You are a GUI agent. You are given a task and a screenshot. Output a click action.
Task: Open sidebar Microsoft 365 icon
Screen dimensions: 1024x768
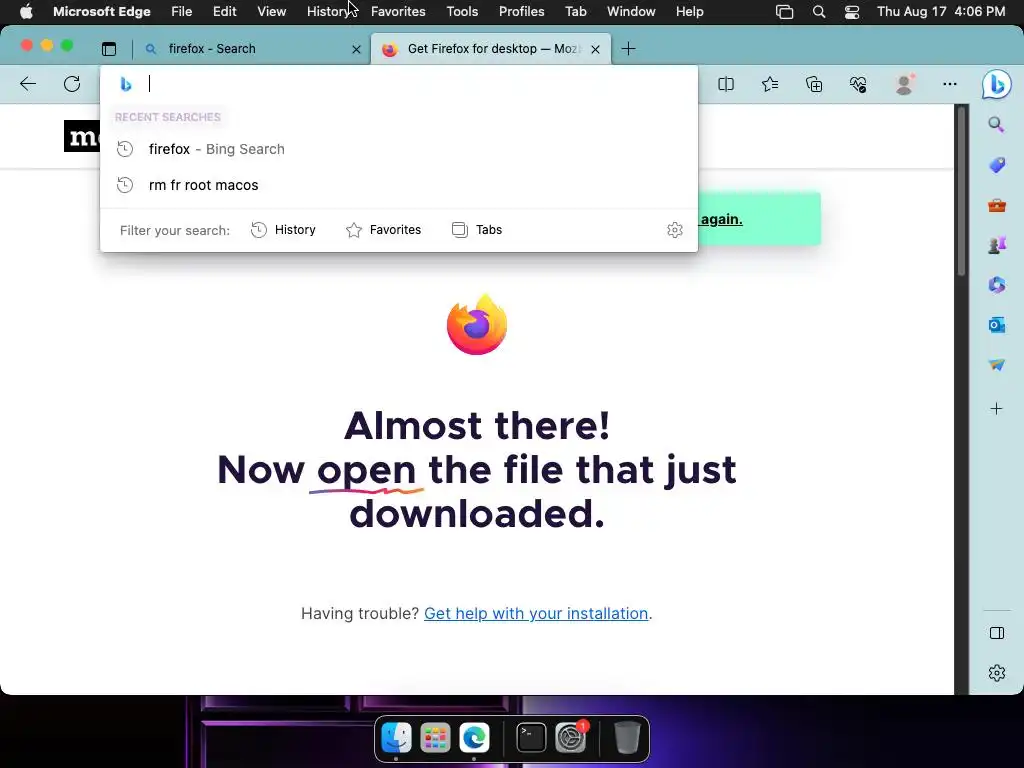pyautogui.click(x=997, y=285)
